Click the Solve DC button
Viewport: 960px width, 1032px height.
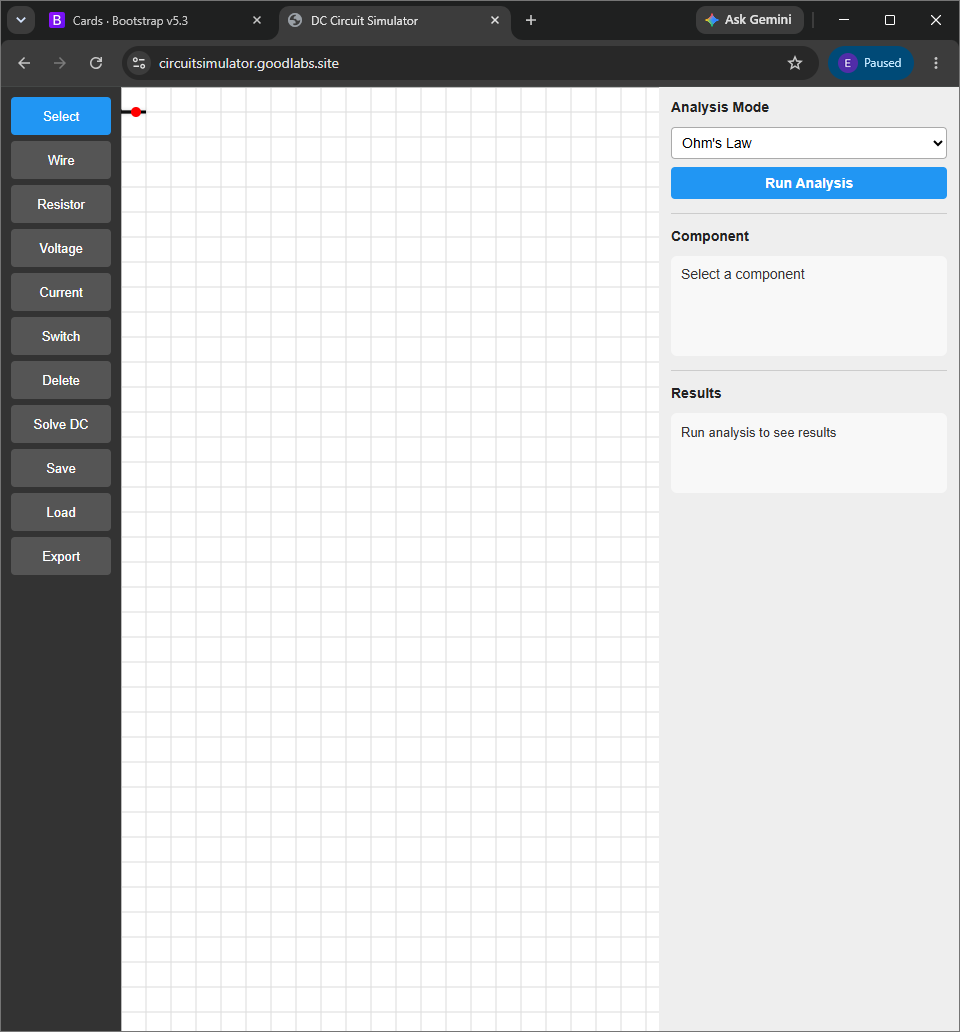pos(61,425)
